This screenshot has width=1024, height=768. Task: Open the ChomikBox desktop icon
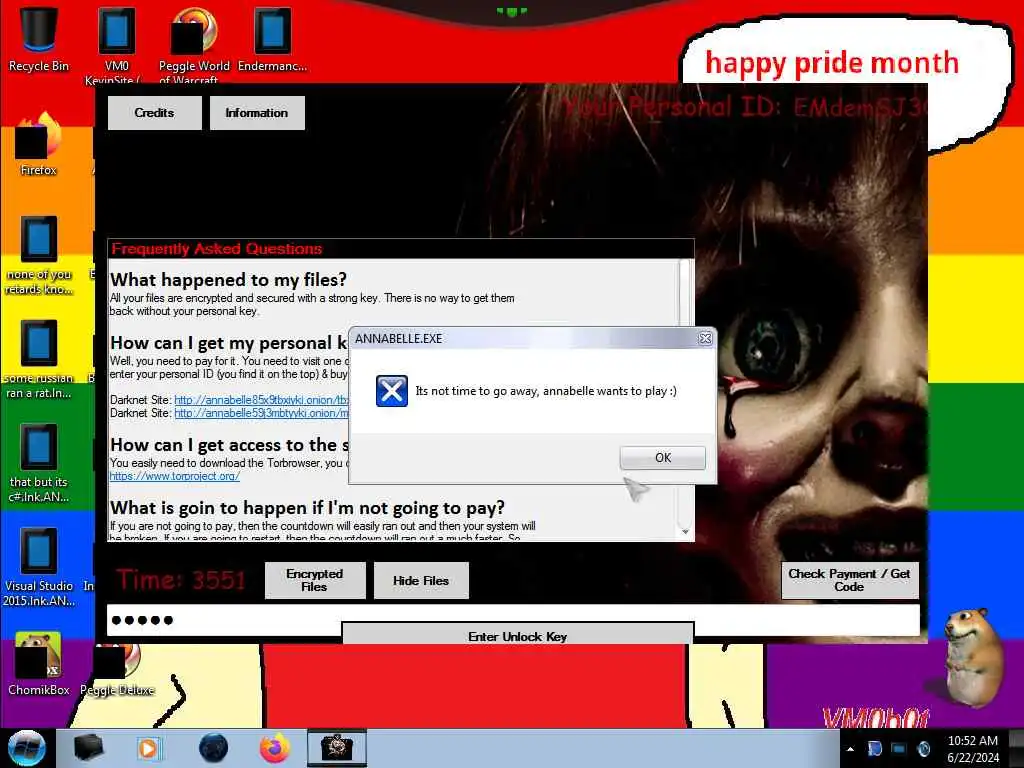[39, 664]
